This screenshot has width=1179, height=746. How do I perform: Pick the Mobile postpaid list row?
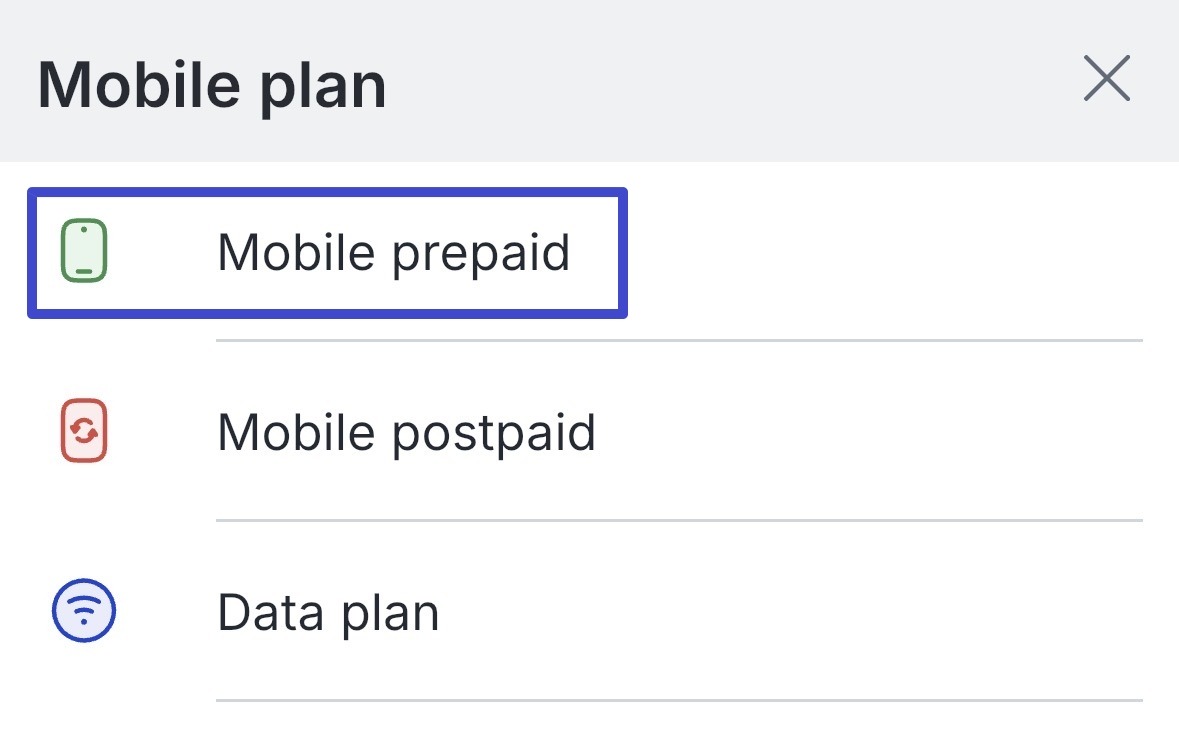[x=590, y=432]
